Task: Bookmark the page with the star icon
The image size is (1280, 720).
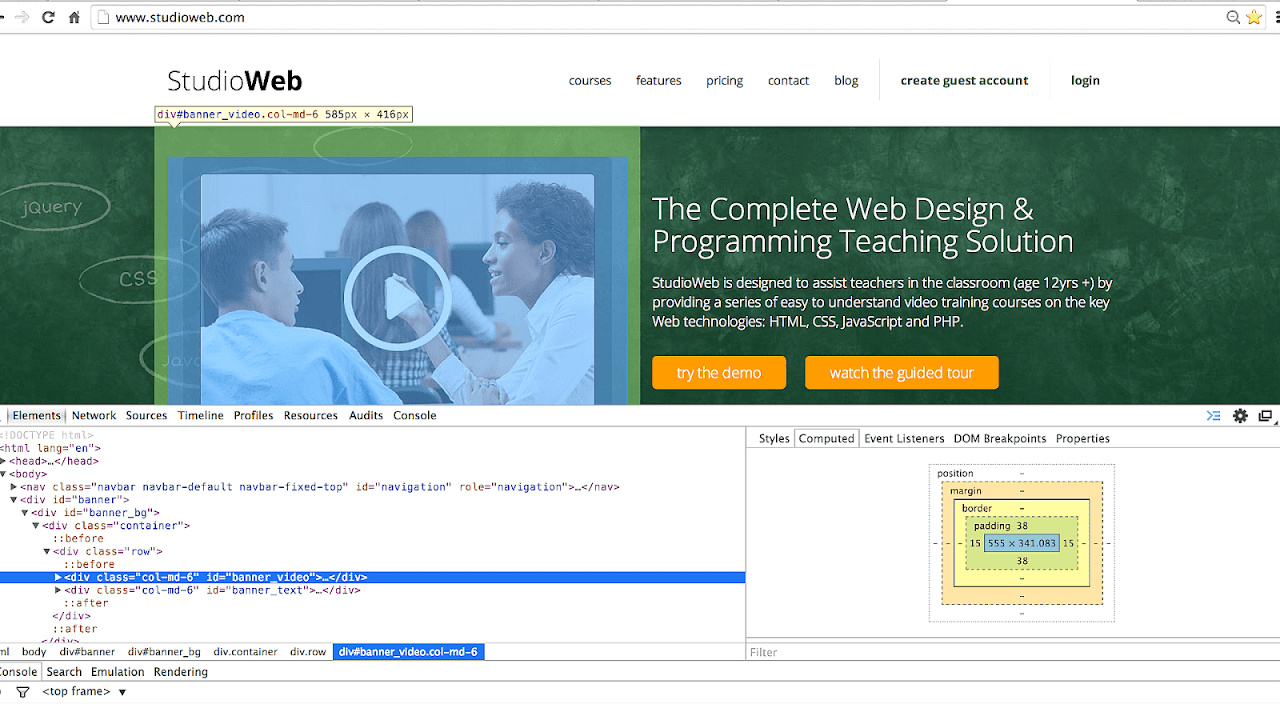Action: pyautogui.click(x=1254, y=17)
